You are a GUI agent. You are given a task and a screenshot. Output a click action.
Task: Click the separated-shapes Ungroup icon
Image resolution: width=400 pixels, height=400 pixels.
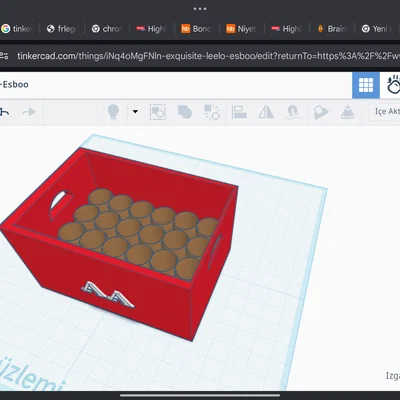coord(212,112)
